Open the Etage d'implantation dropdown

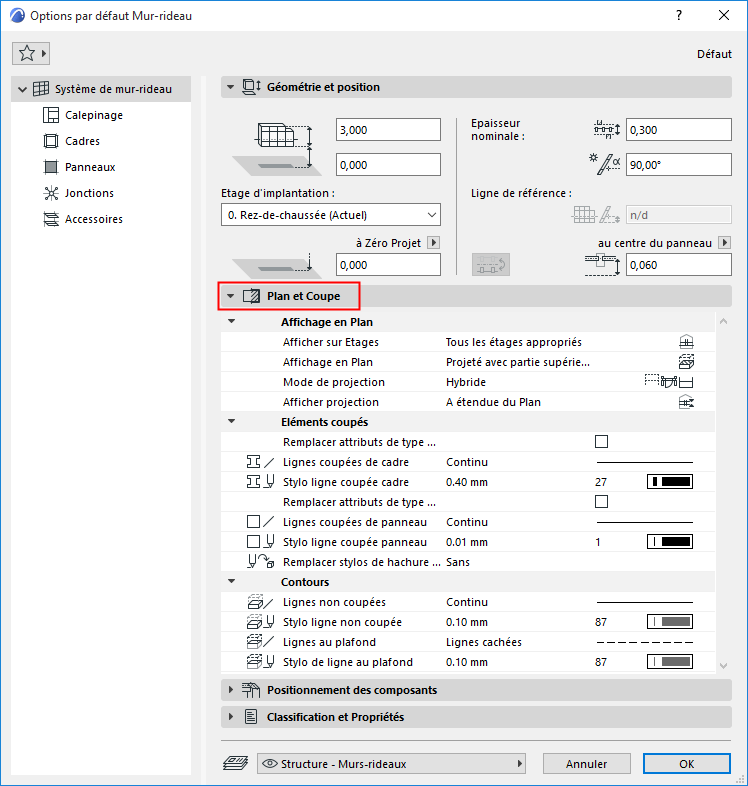(x=331, y=215)
